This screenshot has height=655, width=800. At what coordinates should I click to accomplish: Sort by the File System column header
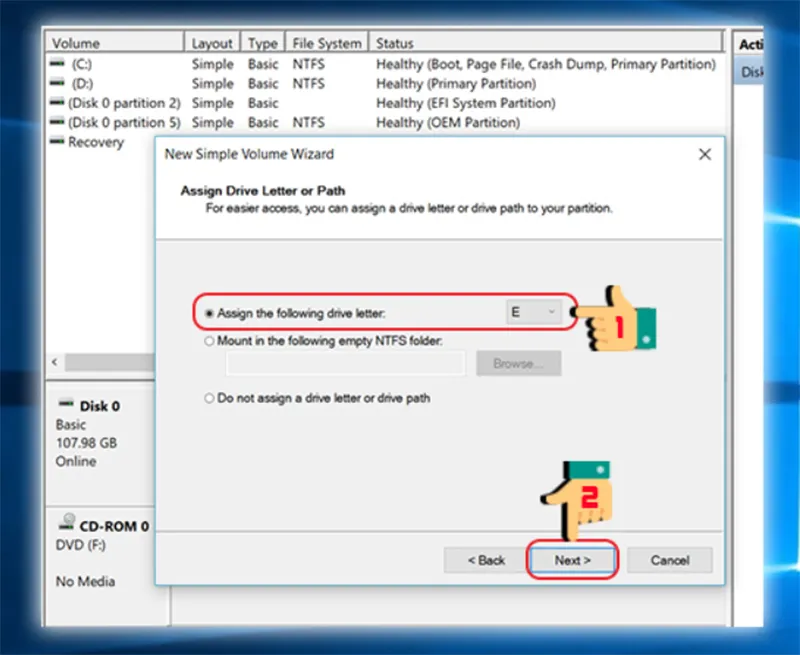coord(327,43)
